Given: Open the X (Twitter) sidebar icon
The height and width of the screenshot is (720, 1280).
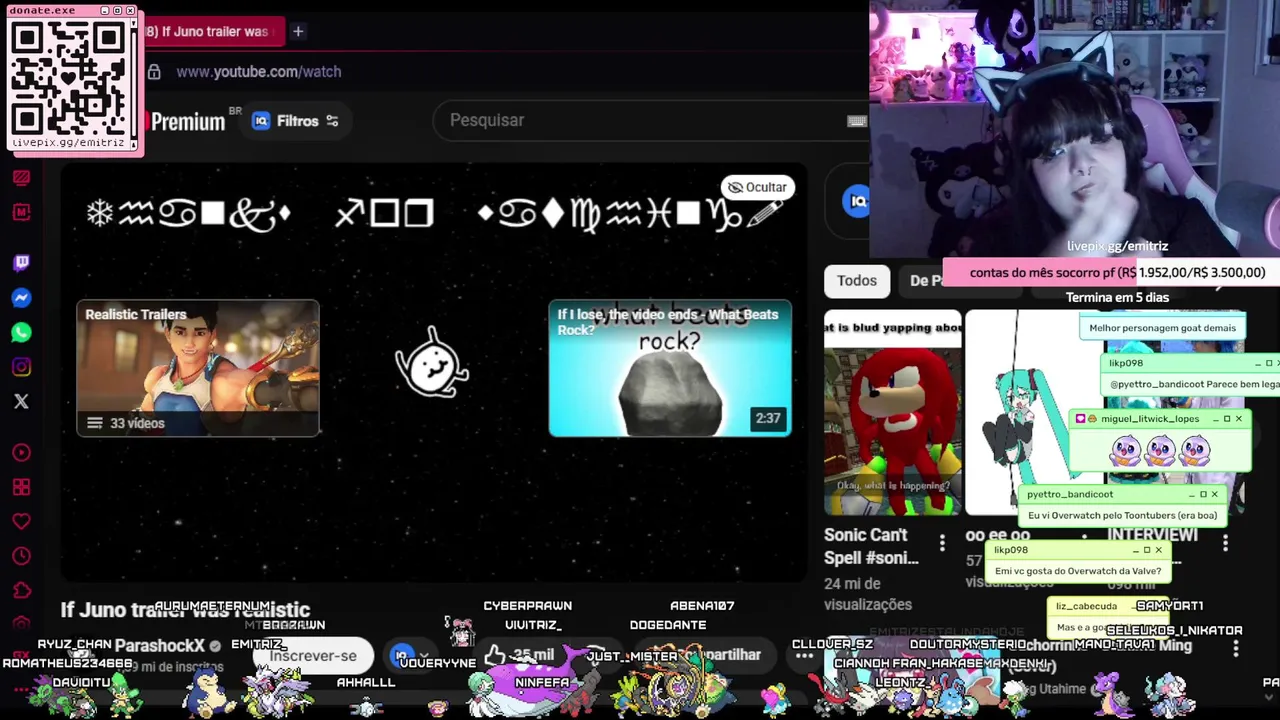Looking at the screenshot, I should click(x=21, y=401).
